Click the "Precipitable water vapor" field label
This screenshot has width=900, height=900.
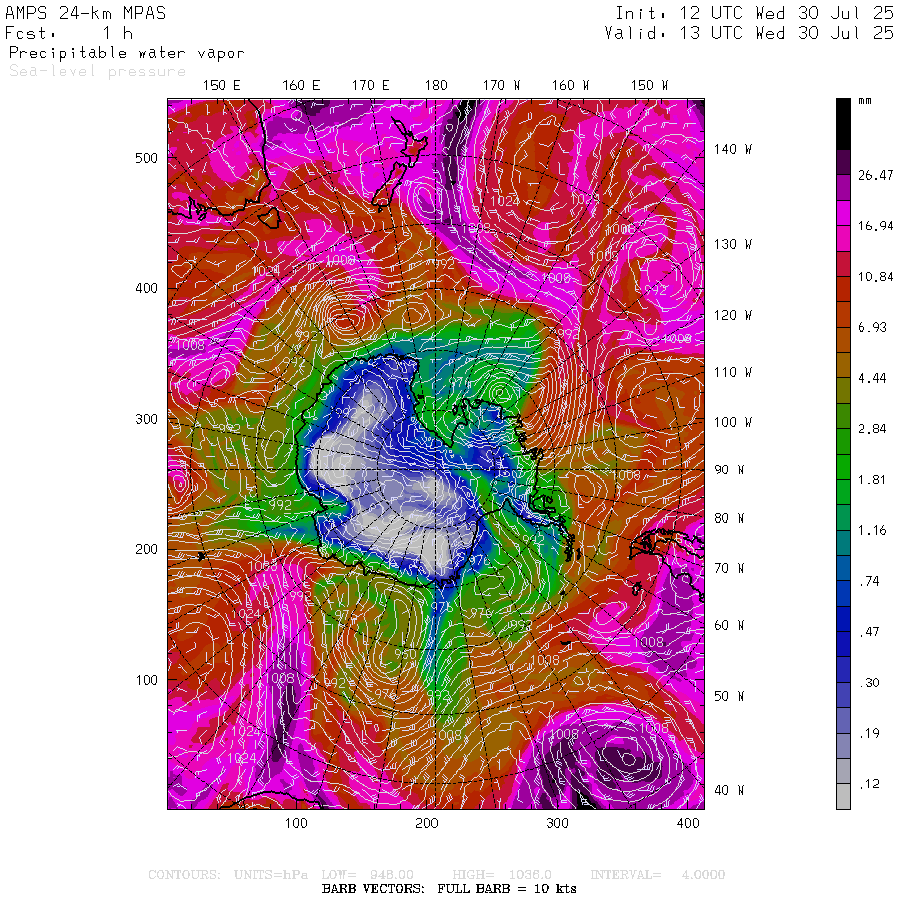[x=126, y=53]
